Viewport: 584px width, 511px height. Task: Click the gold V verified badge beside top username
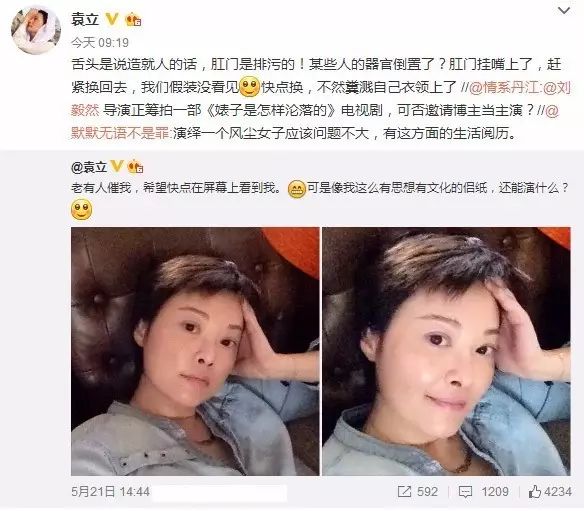point(112,19)
